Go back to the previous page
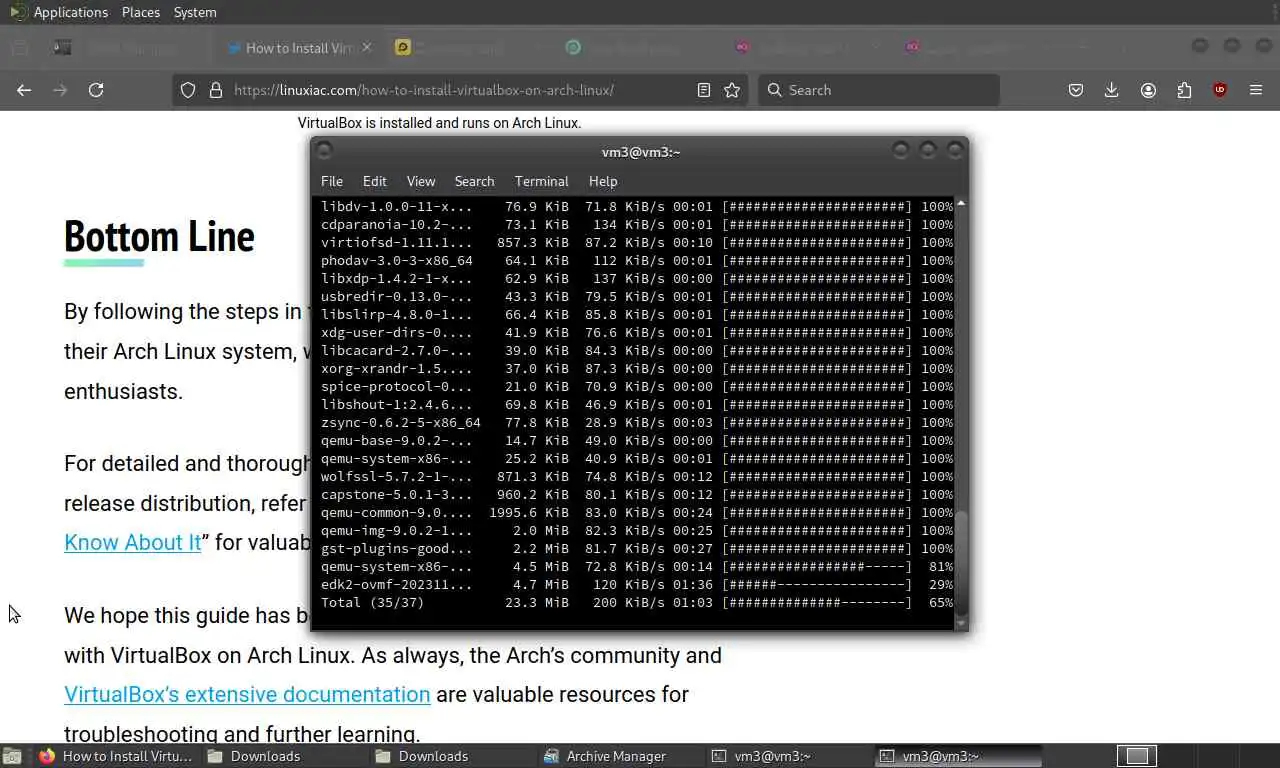1280x768 pixels. tap(24, 90)
